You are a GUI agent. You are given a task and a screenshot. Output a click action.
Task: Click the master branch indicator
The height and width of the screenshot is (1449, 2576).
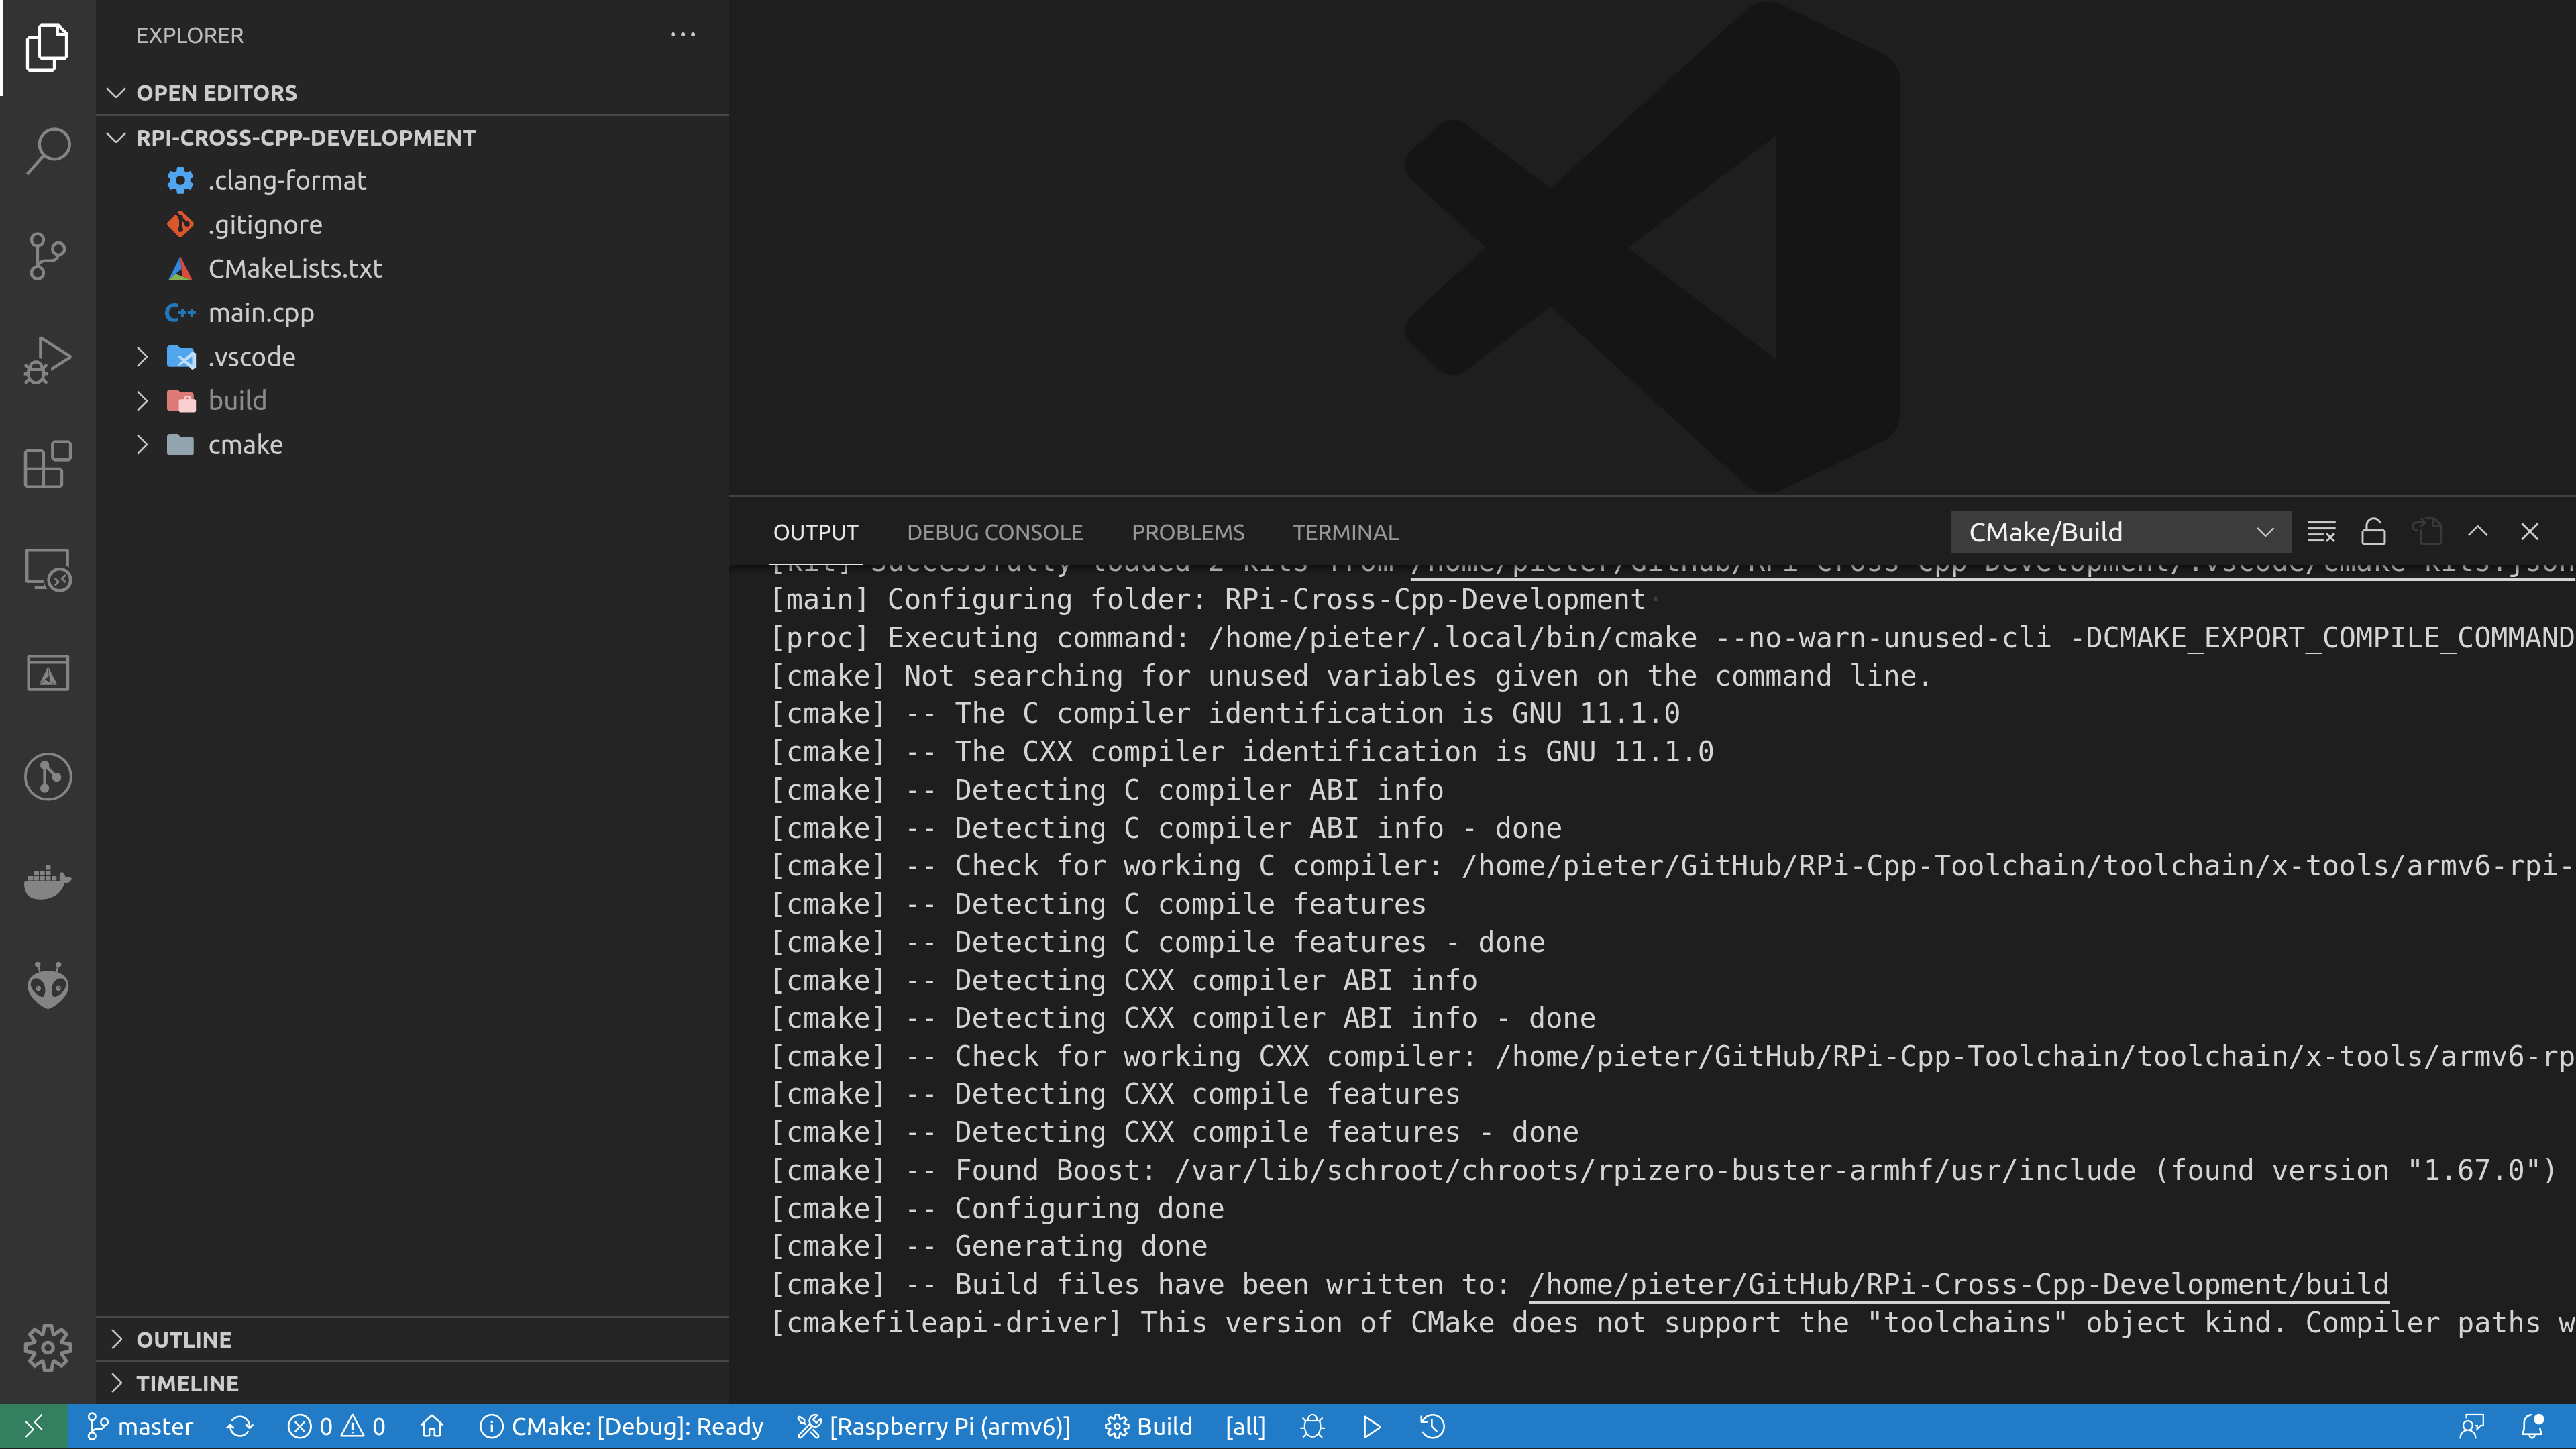139,1426
